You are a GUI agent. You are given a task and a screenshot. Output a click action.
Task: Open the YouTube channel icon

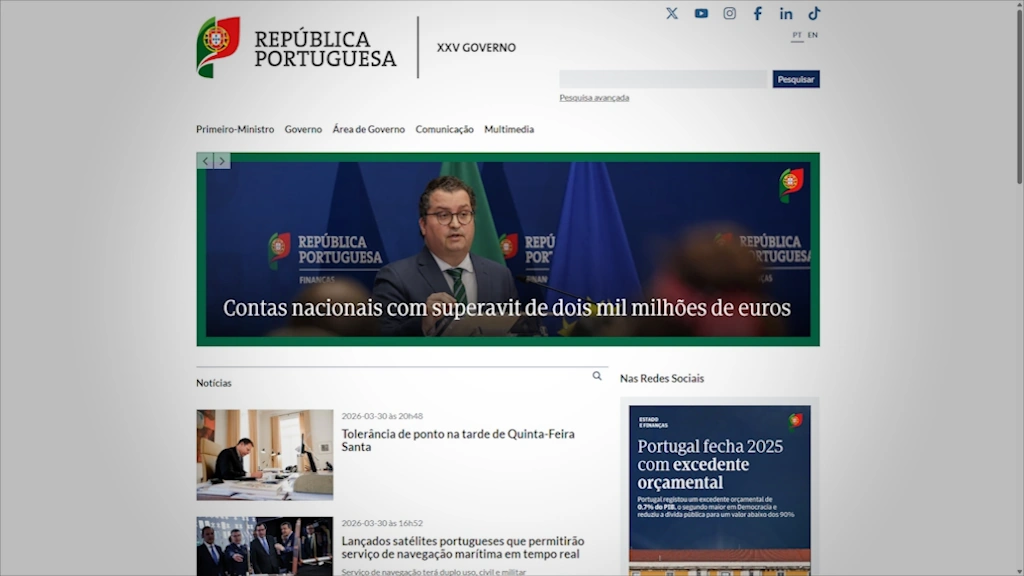click(x=701, y=13)
